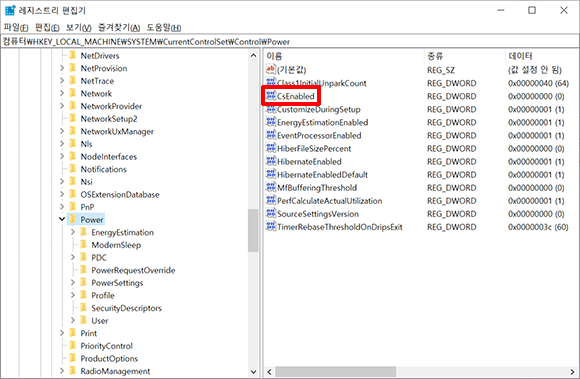Select the HibernateEnabledDefault value icon

click(271, 174)
